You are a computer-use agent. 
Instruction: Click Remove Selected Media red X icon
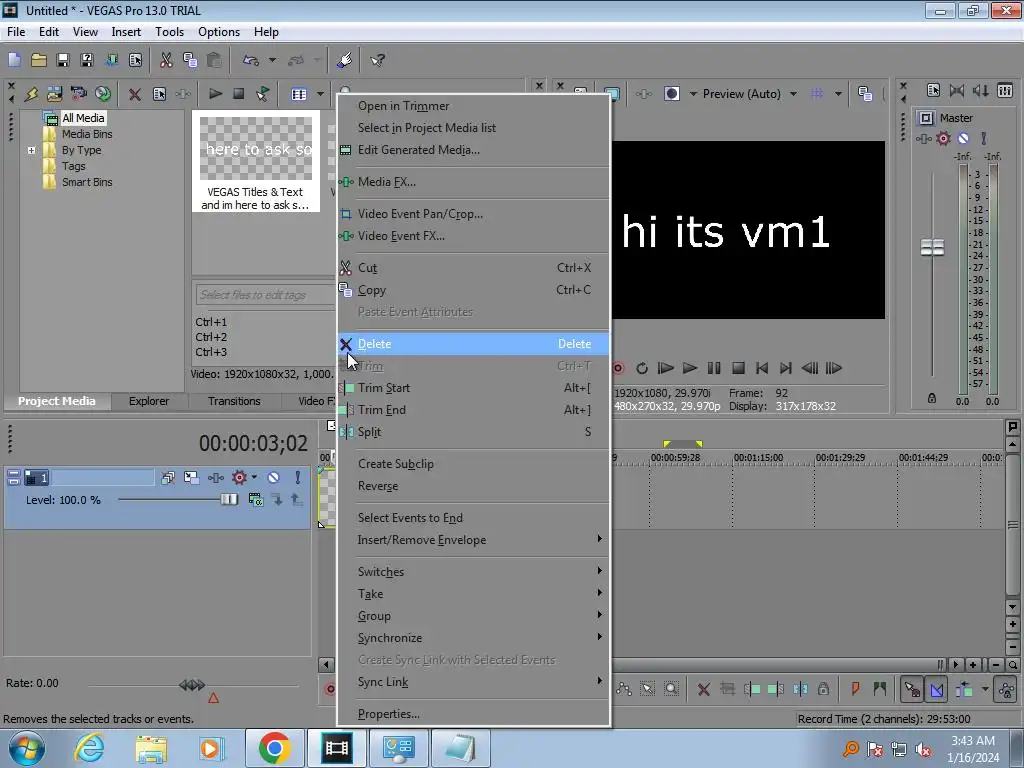135,94
